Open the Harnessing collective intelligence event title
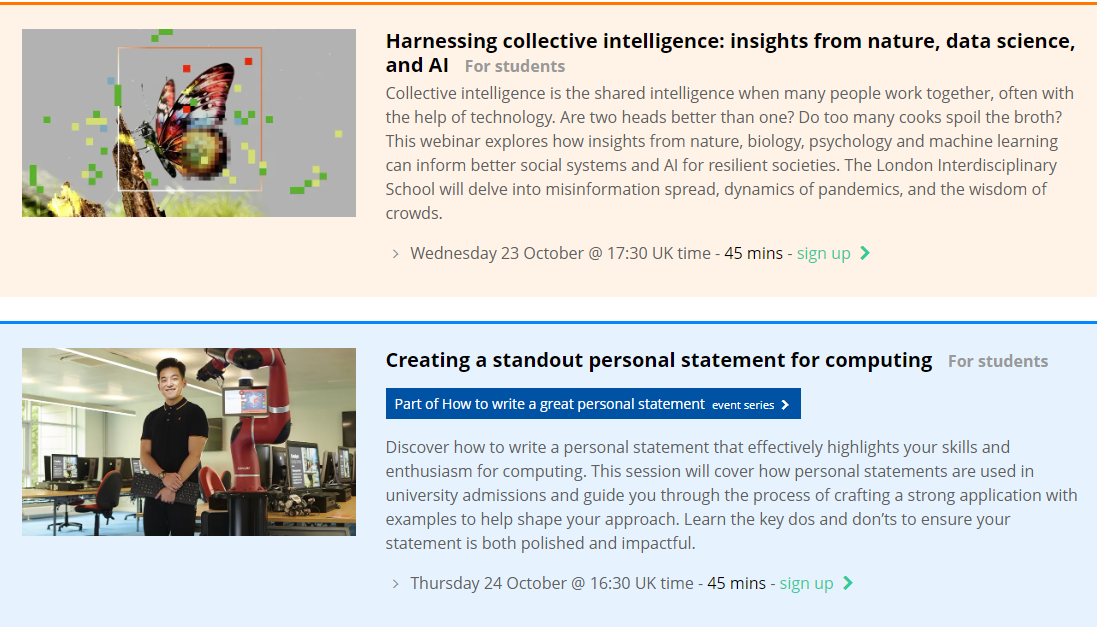The image size is (1097, 627). coord(730,52)
